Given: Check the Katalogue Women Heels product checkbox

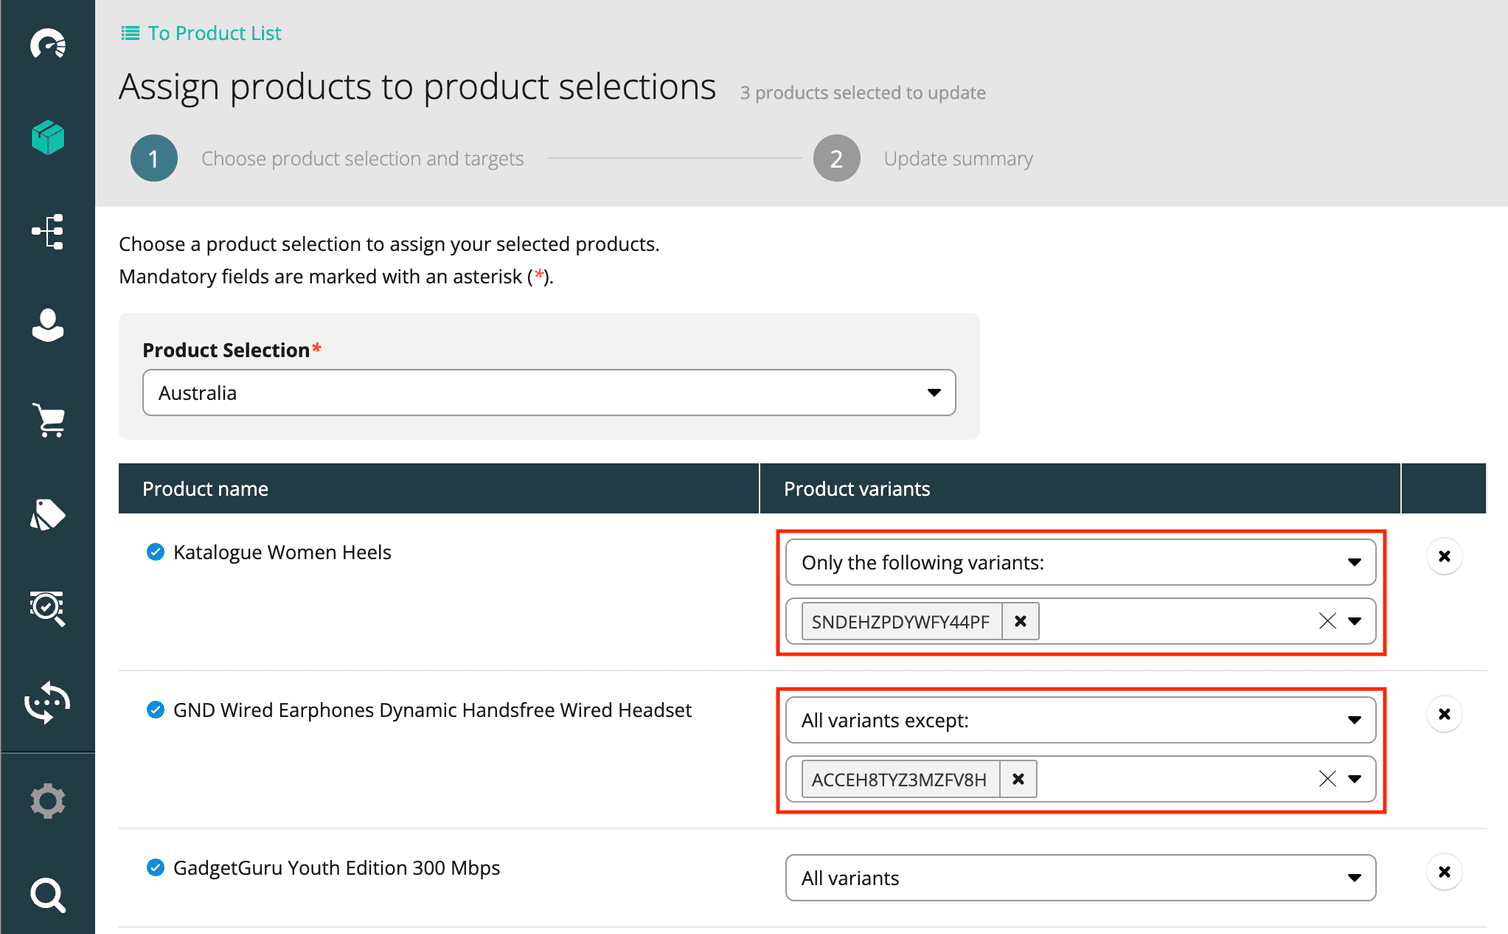Looking at the screenshot, I should tap(155, 551).
